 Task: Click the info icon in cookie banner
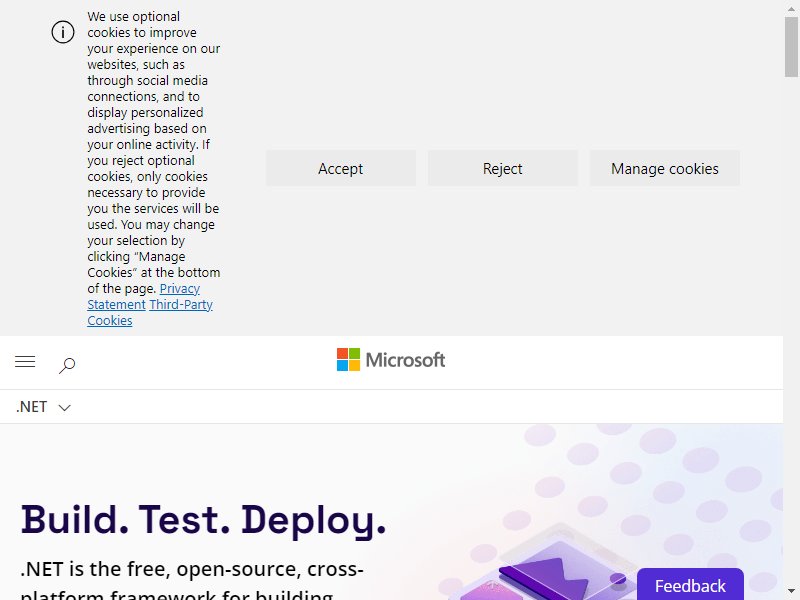pyautogui.click(x=63, y=32)
